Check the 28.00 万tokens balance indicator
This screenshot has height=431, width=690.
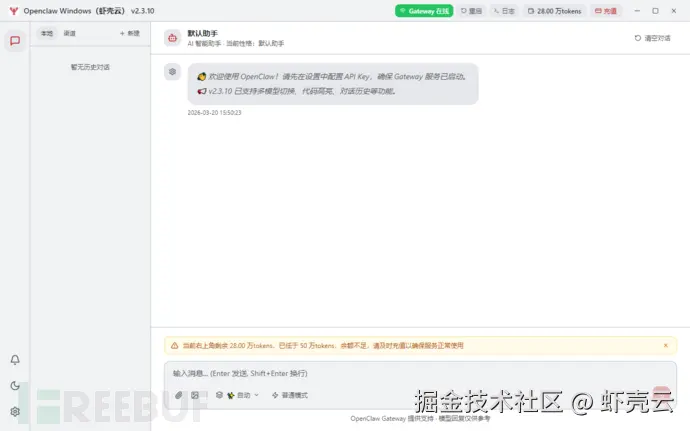click(554, 11)
